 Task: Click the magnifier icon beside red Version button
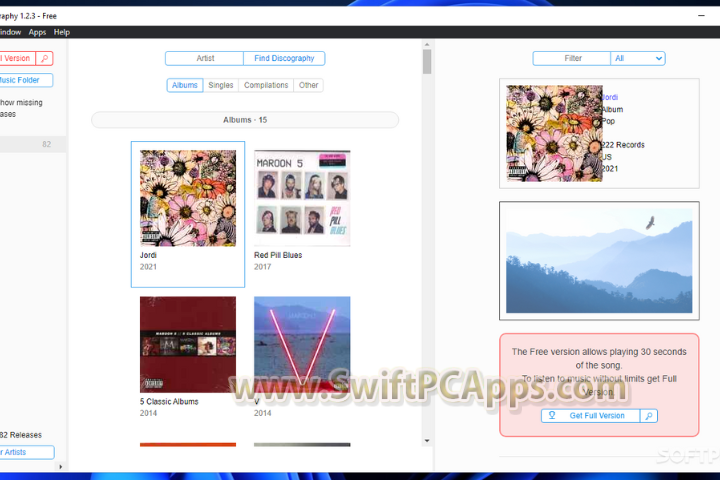[x=44, y=59]
